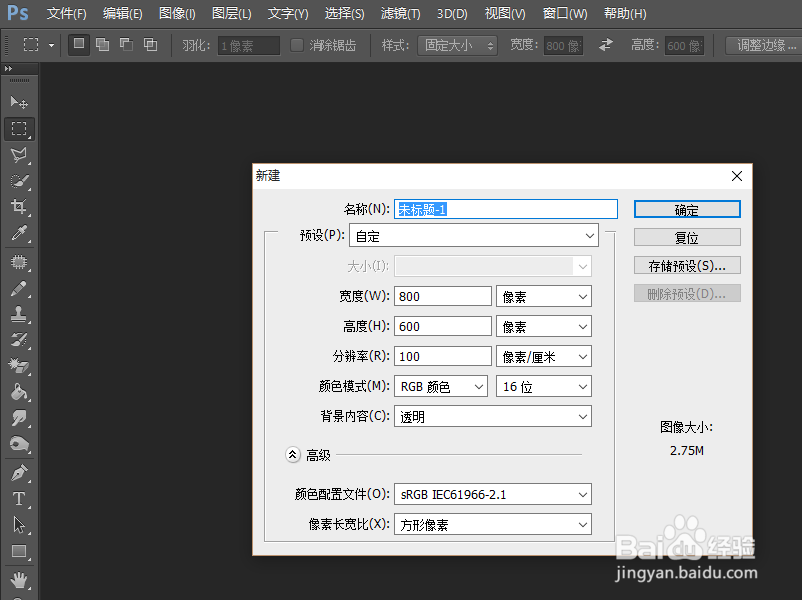The width and height of the screenshot is (802, 600).
Task: Click the 存储预设 button
Action: [686, 265]
